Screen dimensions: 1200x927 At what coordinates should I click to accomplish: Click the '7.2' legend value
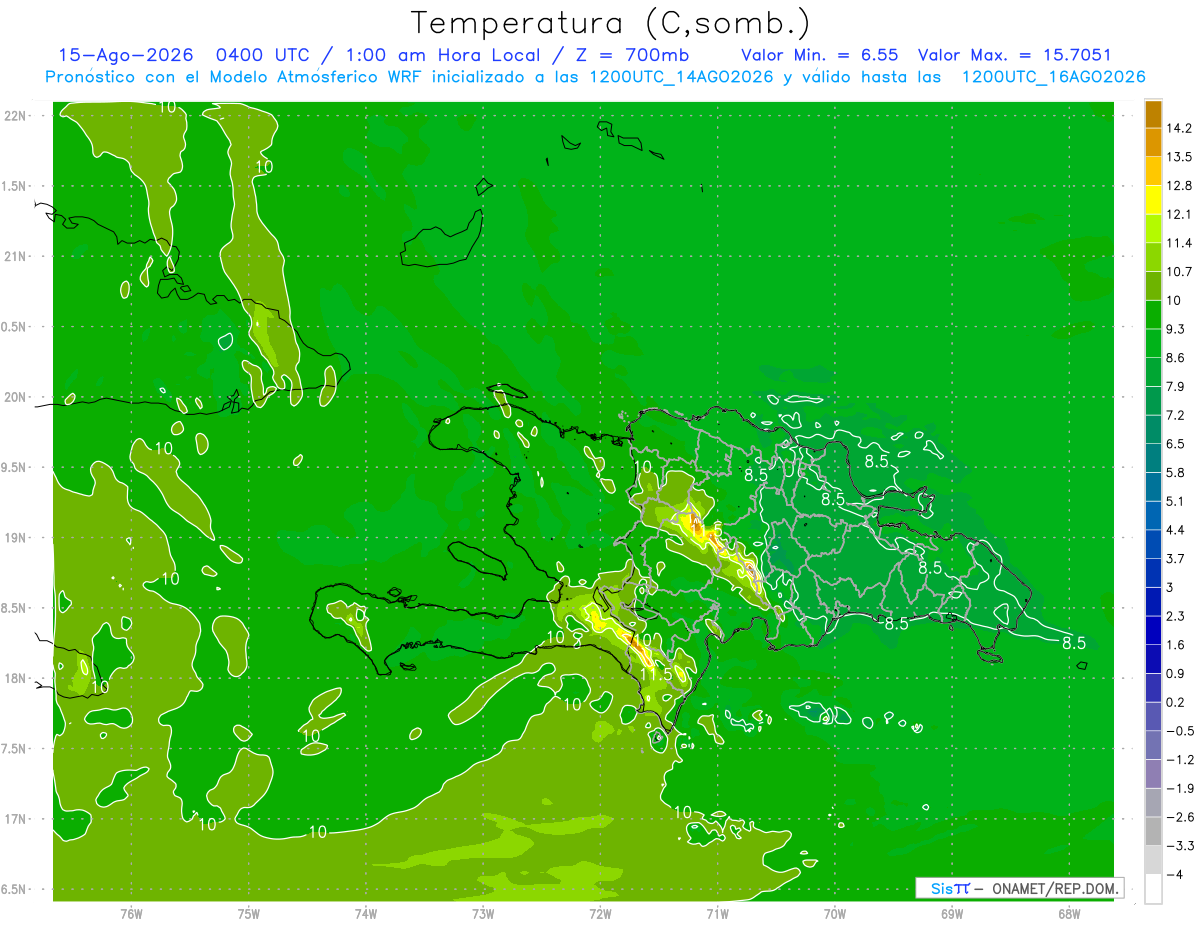pyautogui.click(x=1177, y=415)
